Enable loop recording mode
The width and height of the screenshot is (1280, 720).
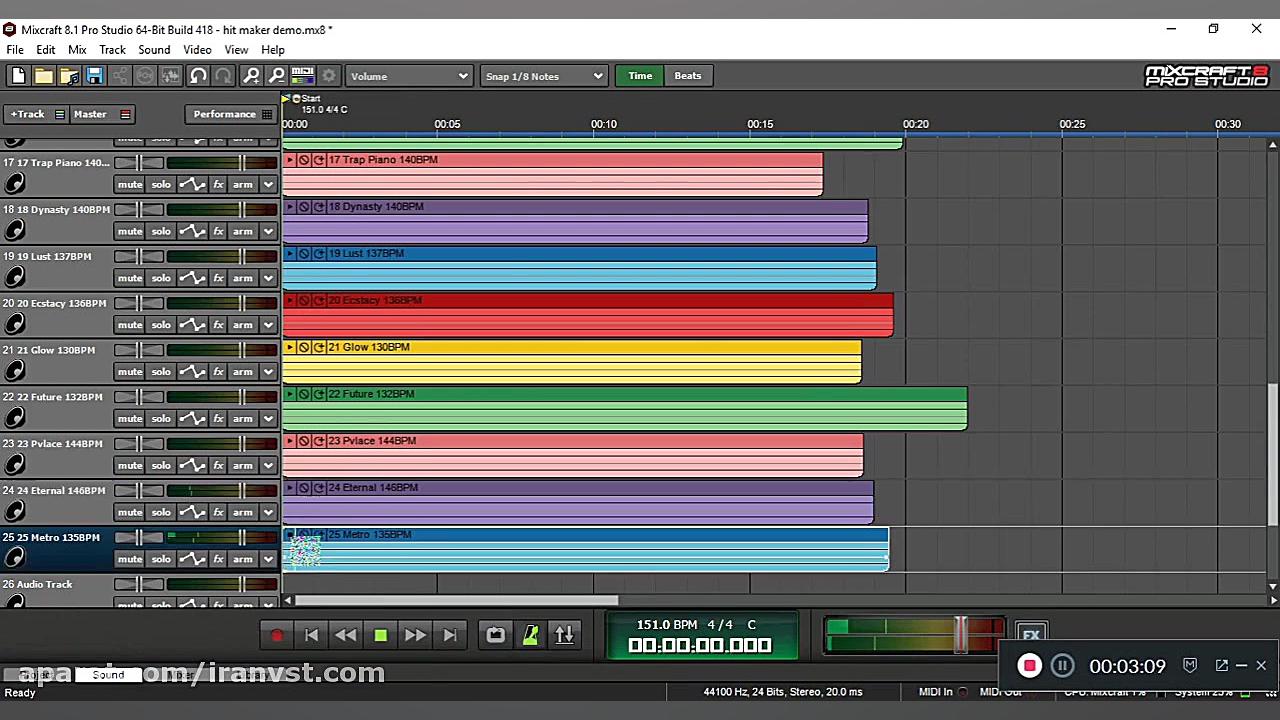tap(495, 634)
